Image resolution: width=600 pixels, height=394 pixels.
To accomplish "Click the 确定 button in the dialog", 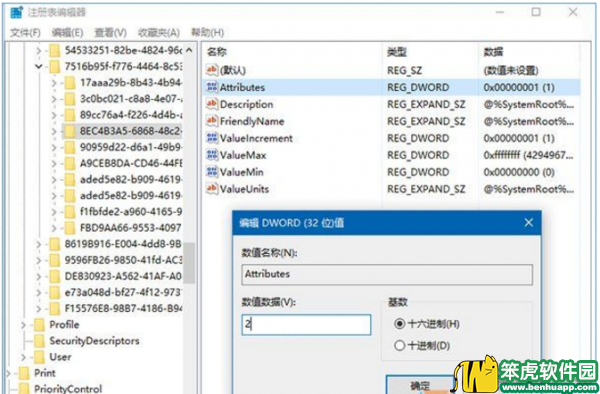I will point(420,385).
